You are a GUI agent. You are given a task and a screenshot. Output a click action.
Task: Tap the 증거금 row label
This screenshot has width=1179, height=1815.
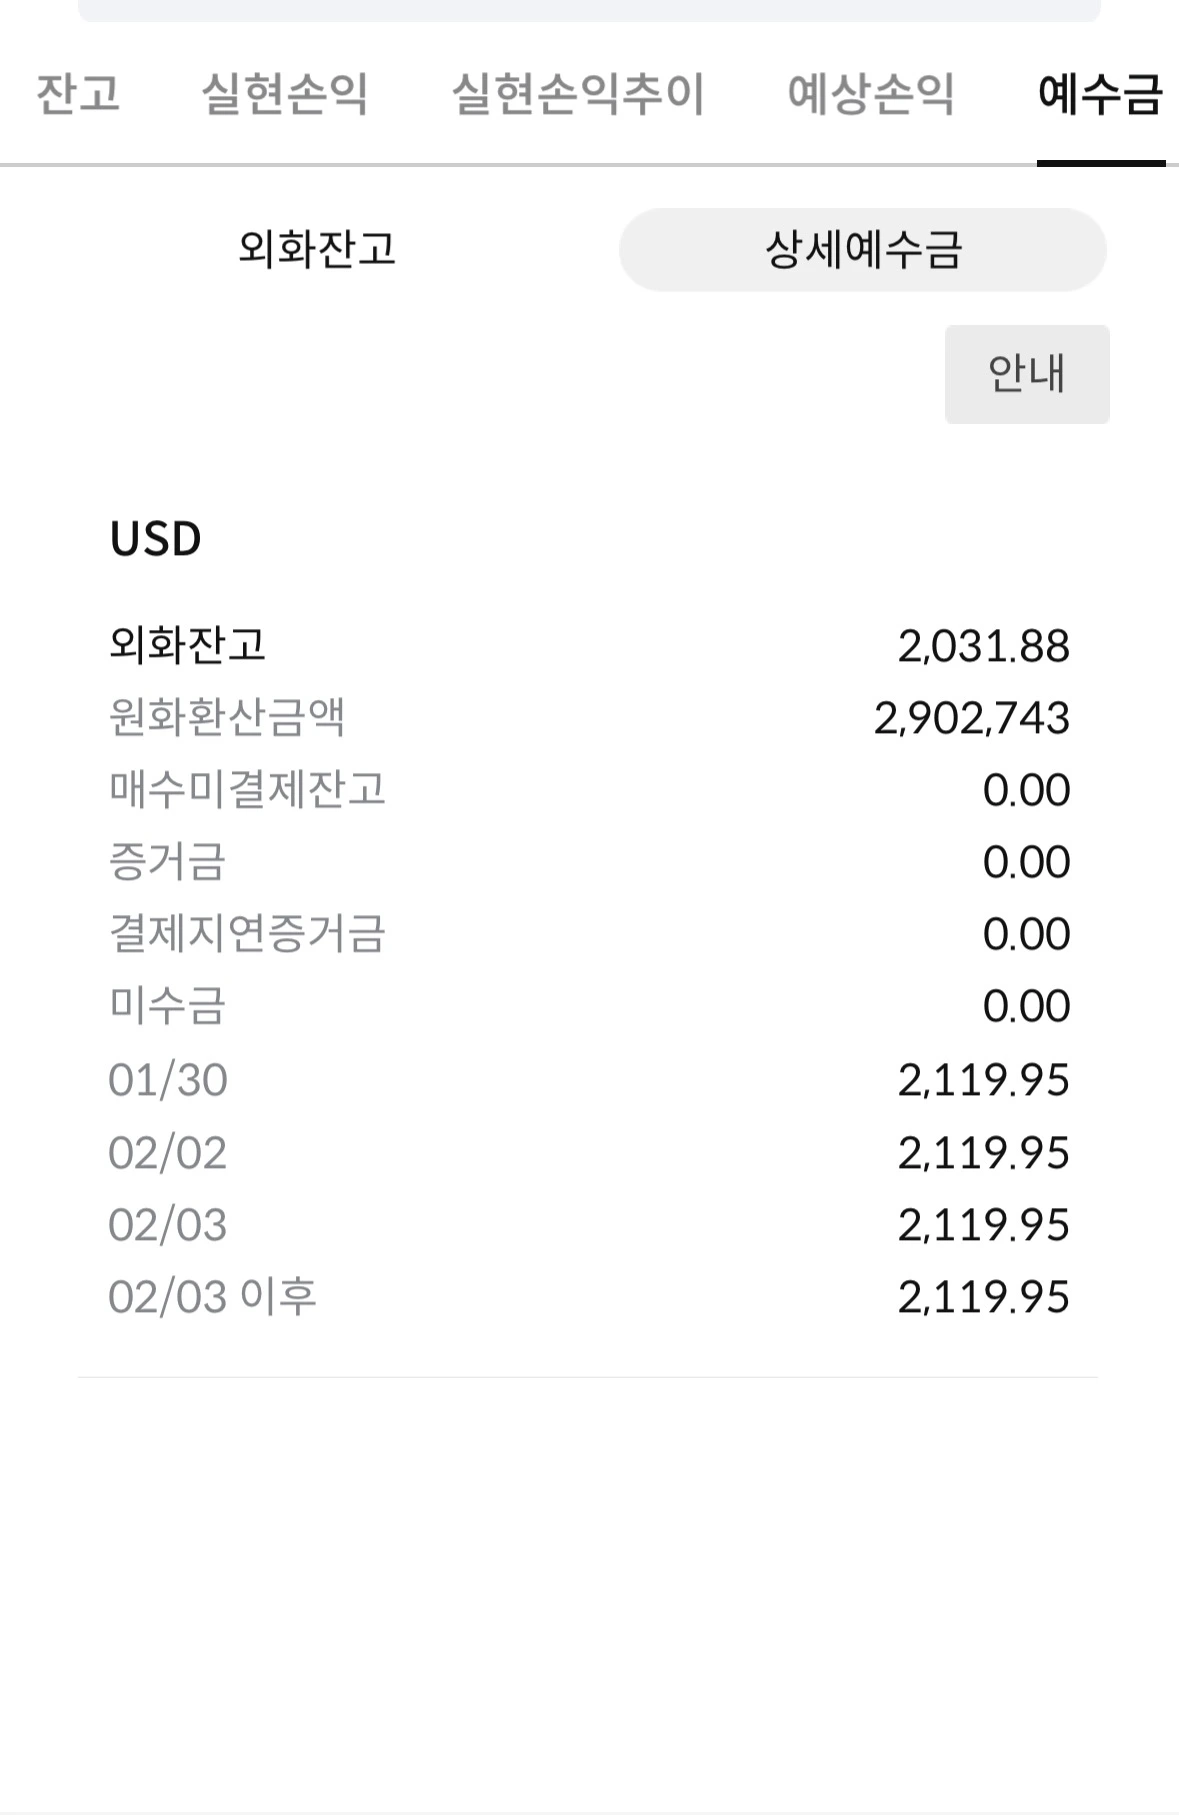167,861
